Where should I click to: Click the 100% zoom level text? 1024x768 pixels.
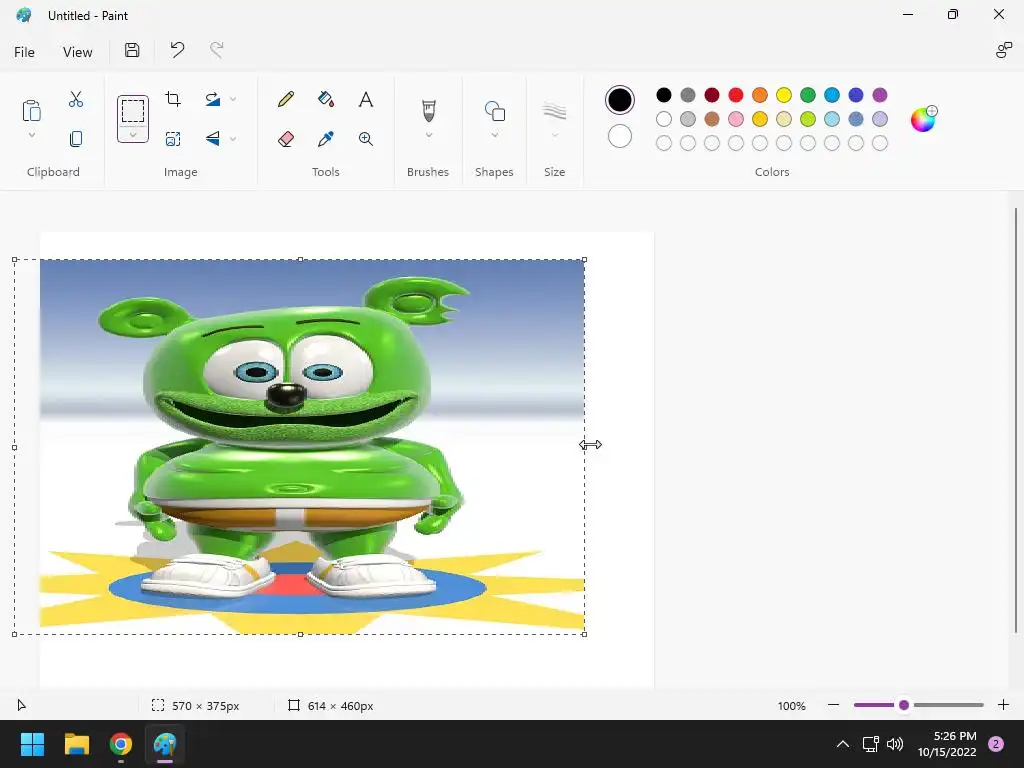point(792,706)
